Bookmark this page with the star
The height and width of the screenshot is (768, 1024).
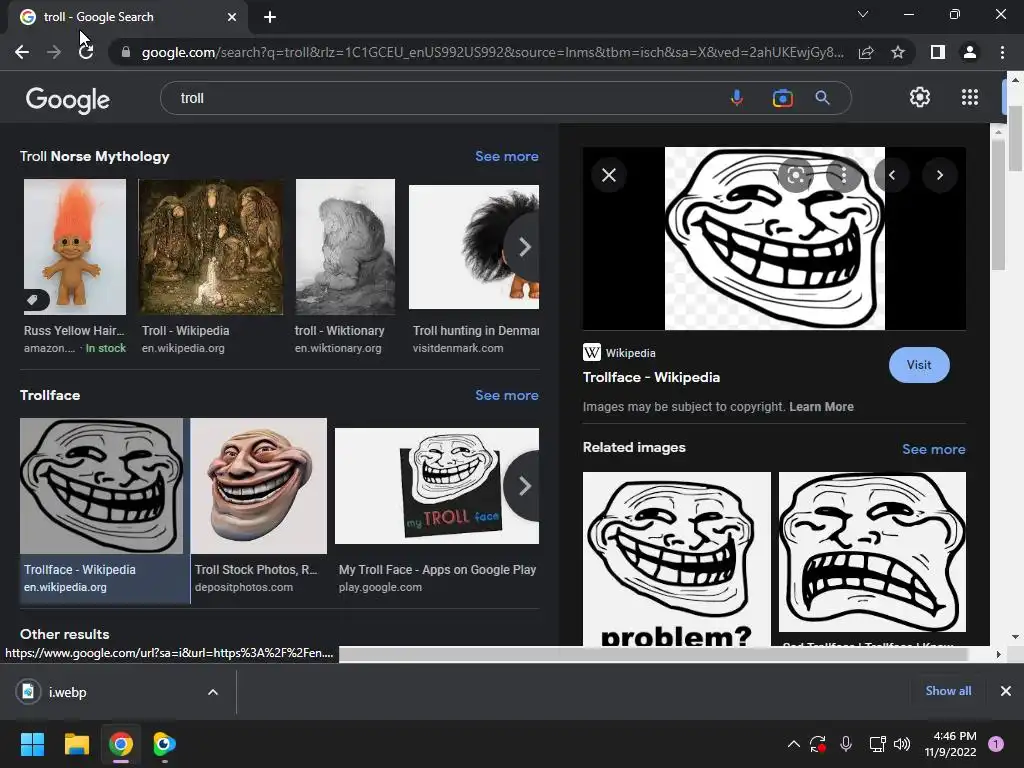point(898,52)
